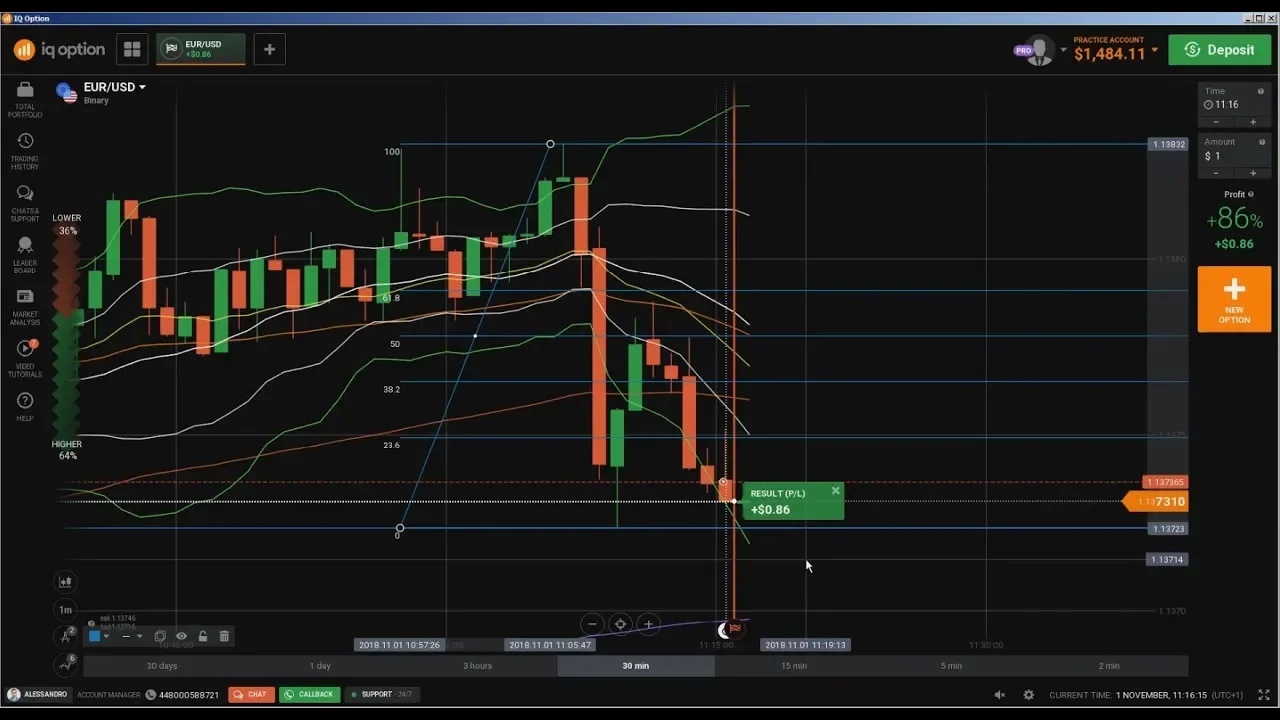1280x720 pixels.
Task: Open the chart type candlestick button
Action: 65,581
